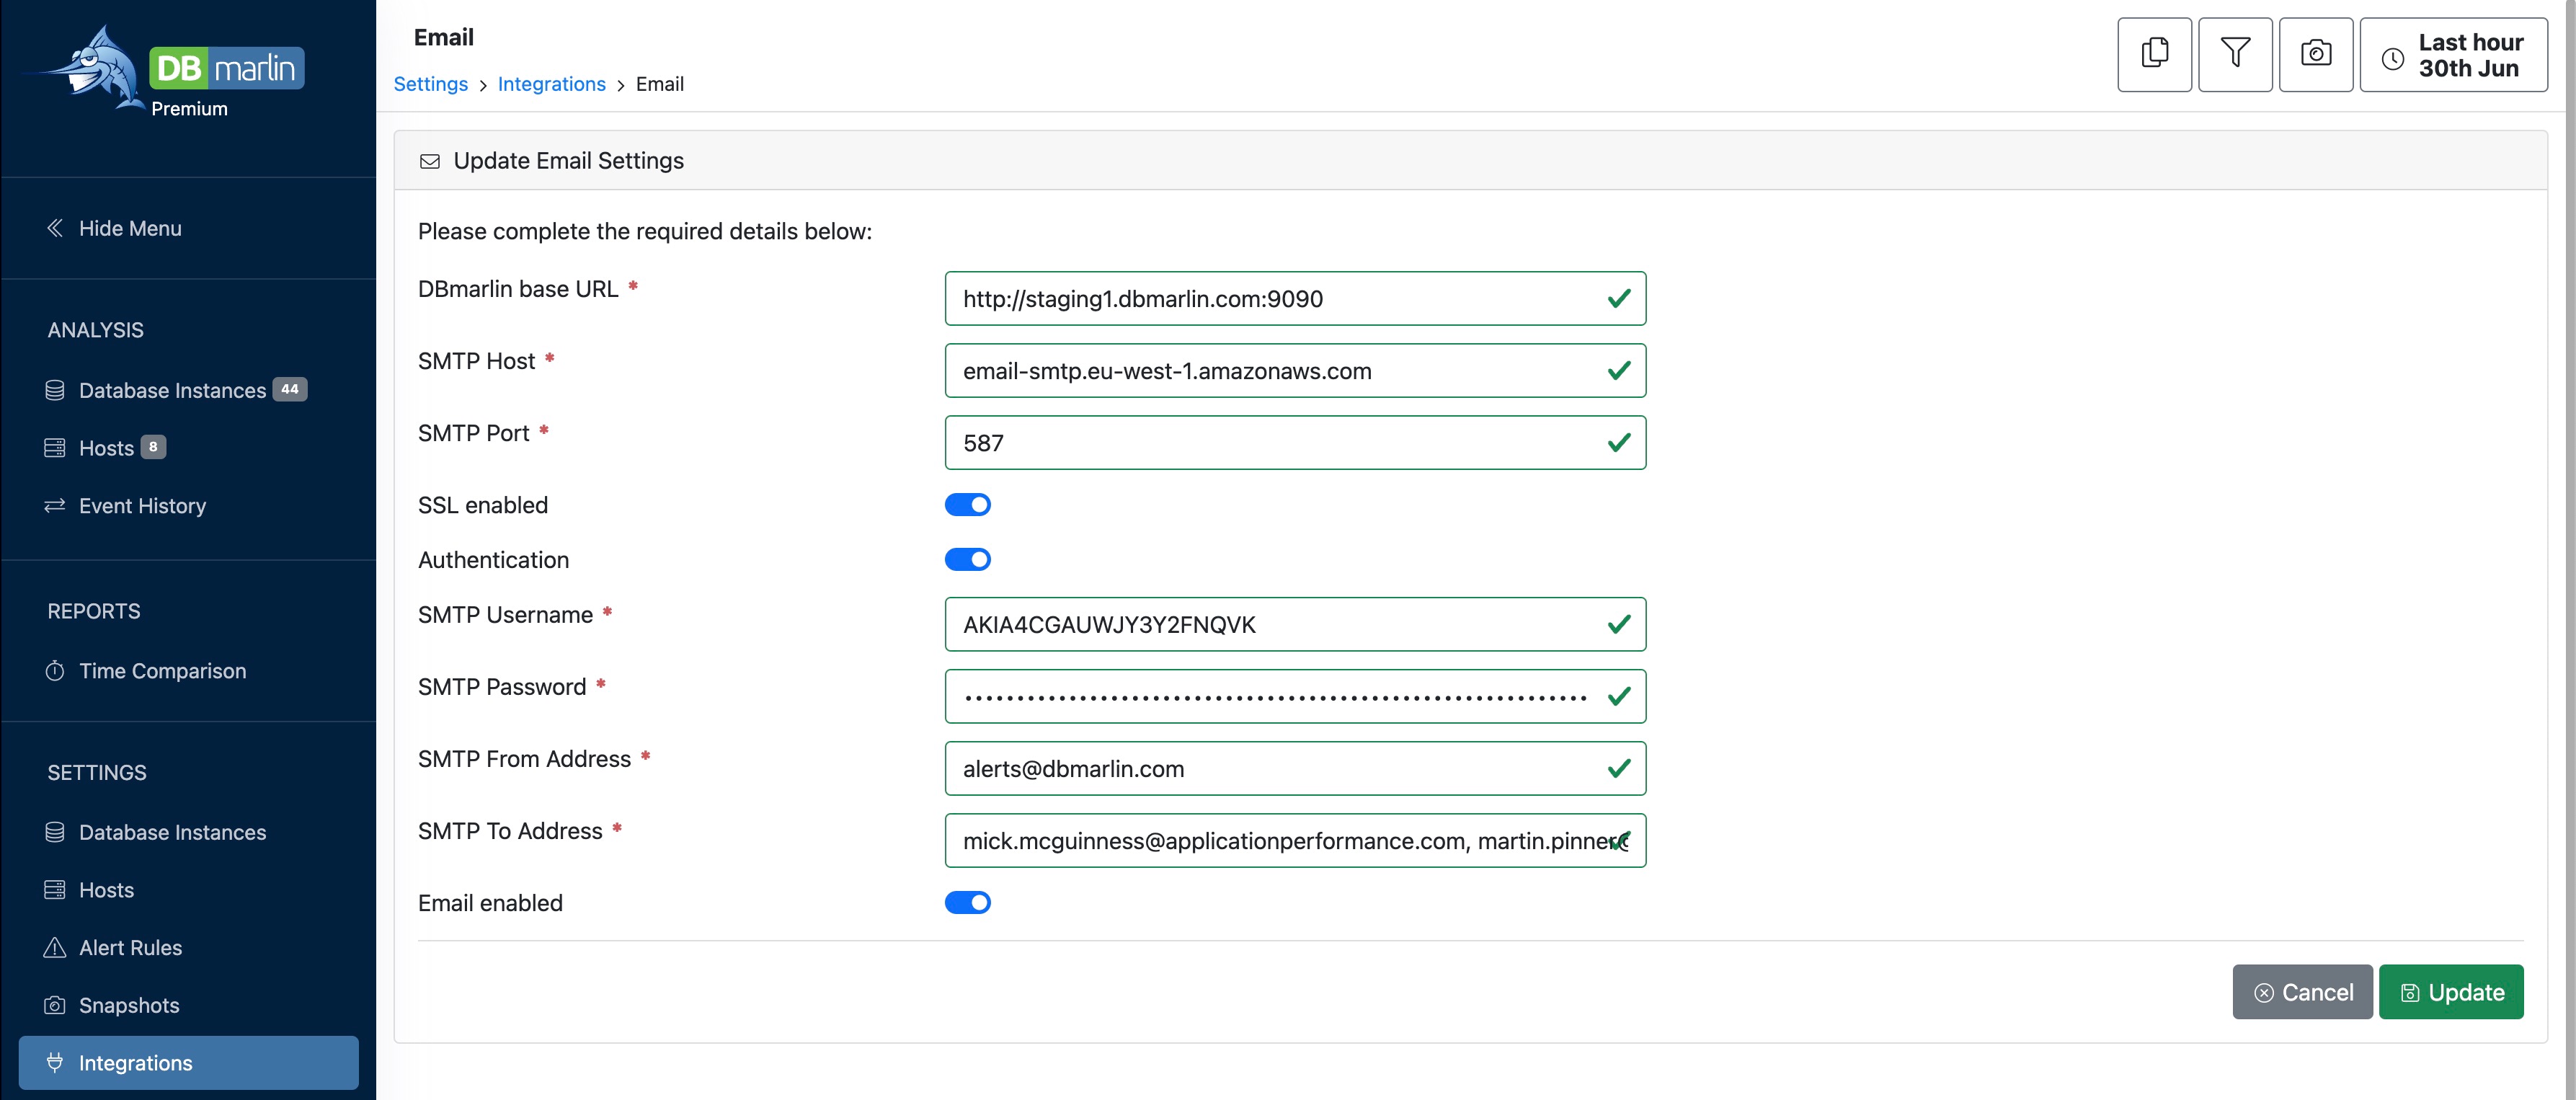Click the SMTP Password field

point(1295,697)
